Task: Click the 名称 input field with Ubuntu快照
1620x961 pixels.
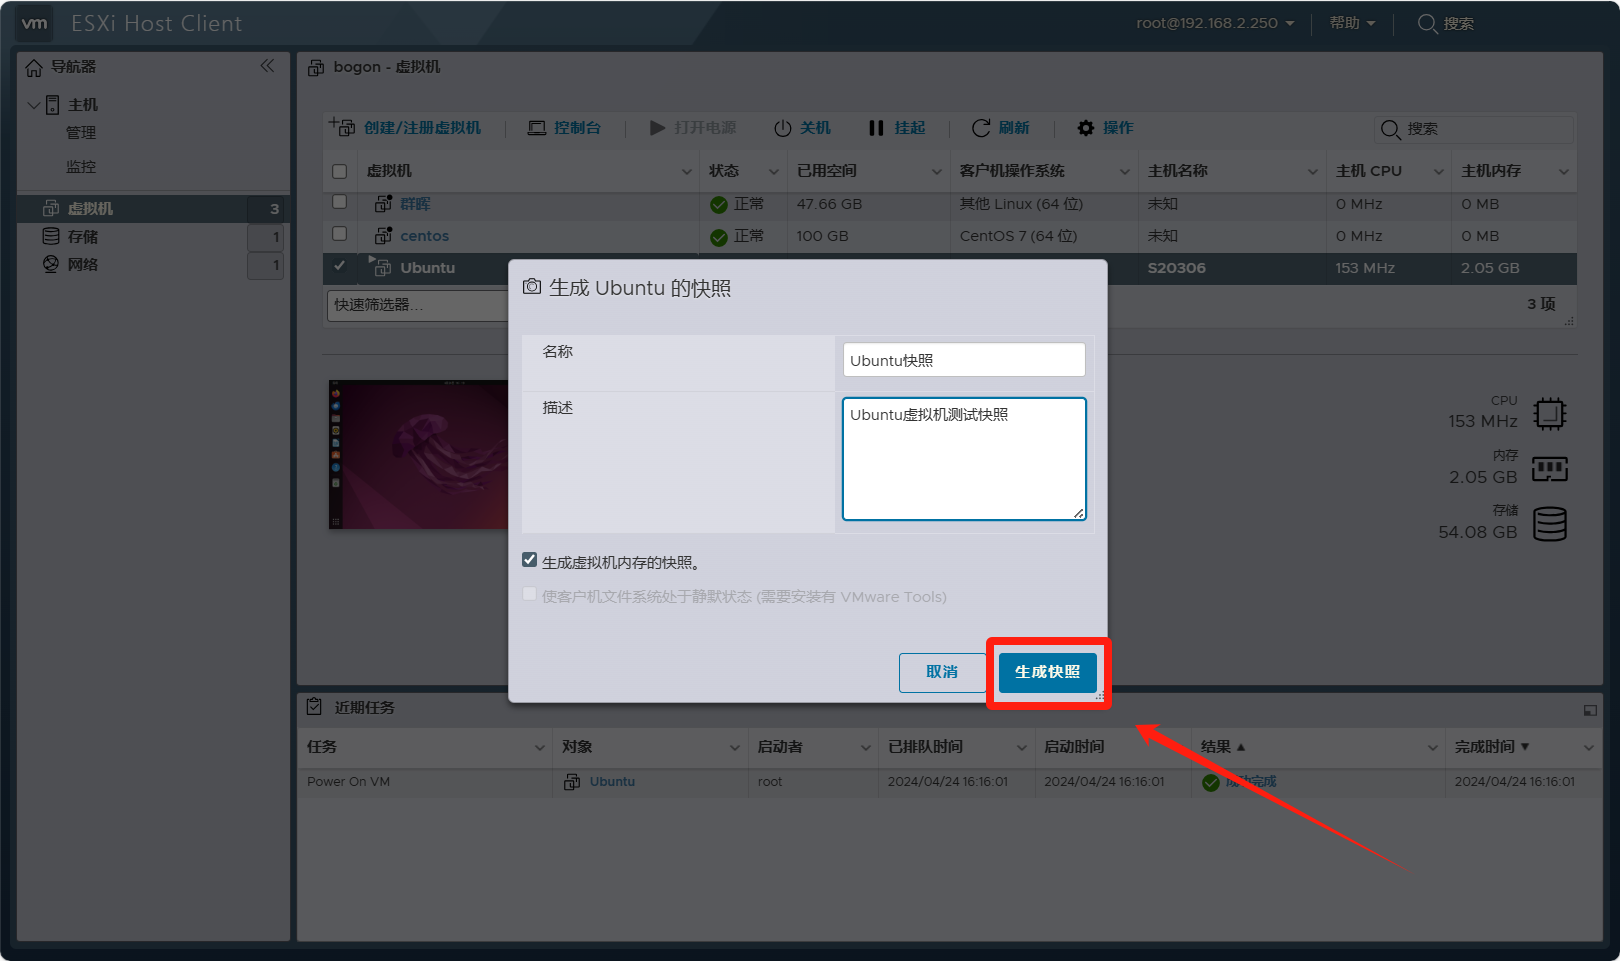Action: pos(963,360)
